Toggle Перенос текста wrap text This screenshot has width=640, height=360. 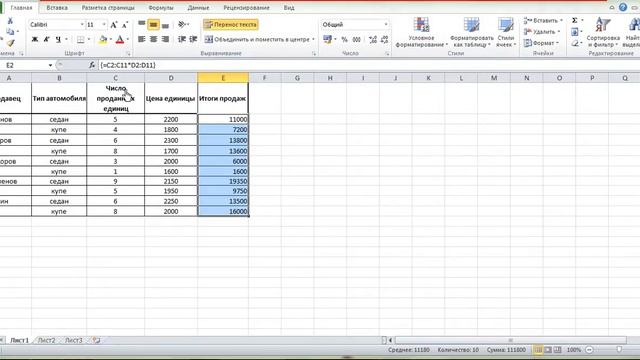coord(231,24)
